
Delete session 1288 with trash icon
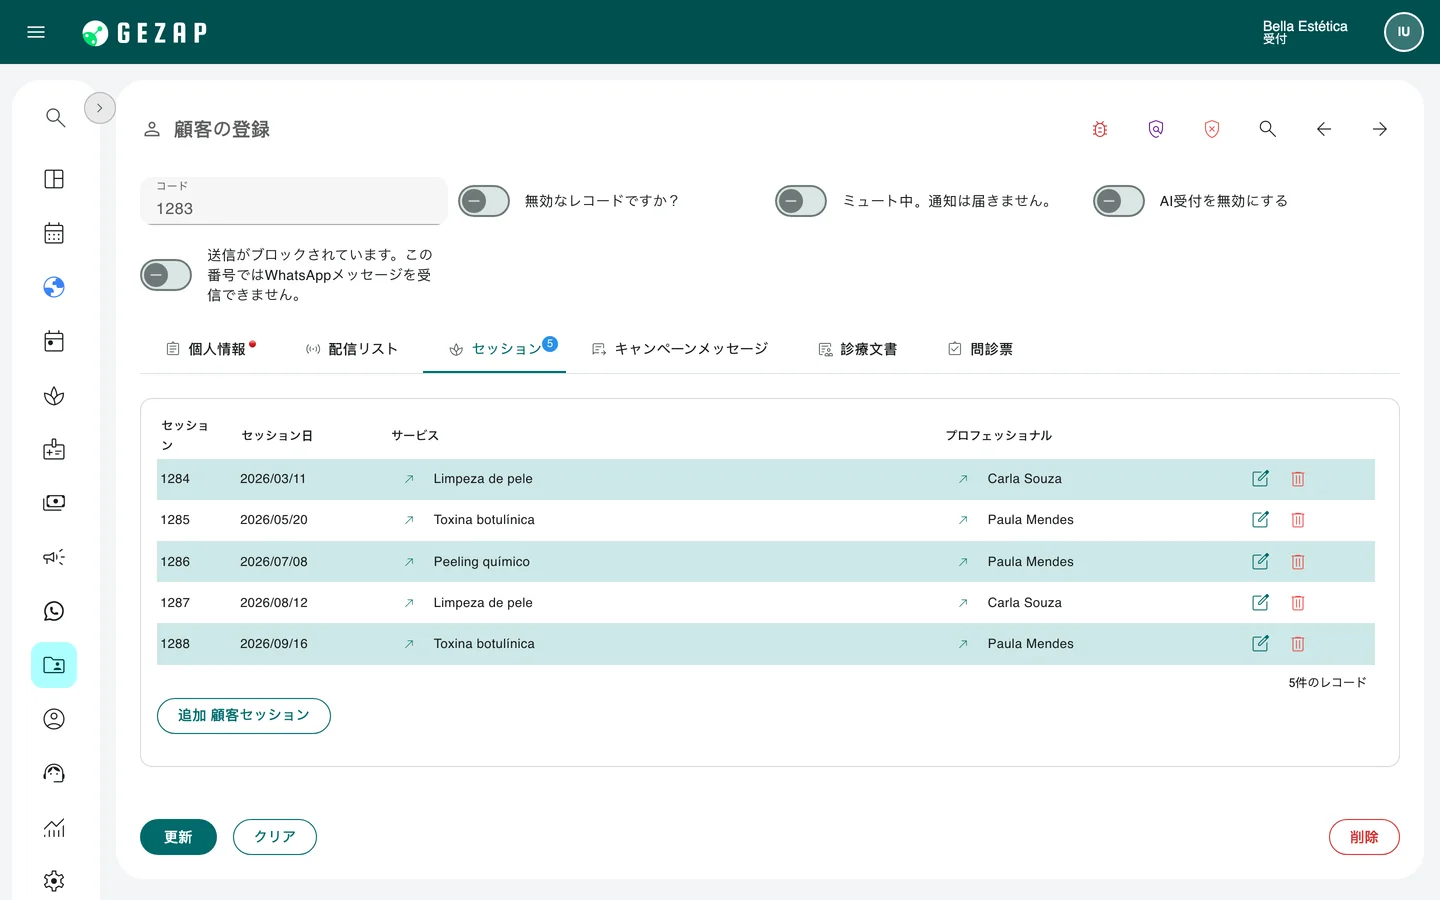click(1298, 644)
